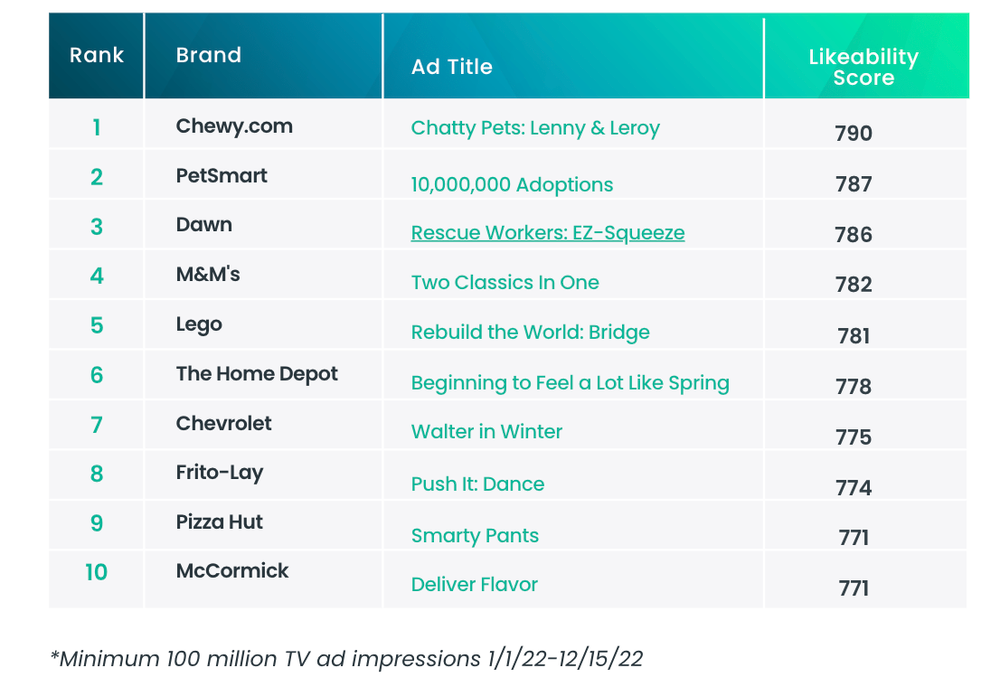Image resolution: width=1000 pixels, height=685 pixels.
Task: Open the Walter in Winter link
Action: 487,432
